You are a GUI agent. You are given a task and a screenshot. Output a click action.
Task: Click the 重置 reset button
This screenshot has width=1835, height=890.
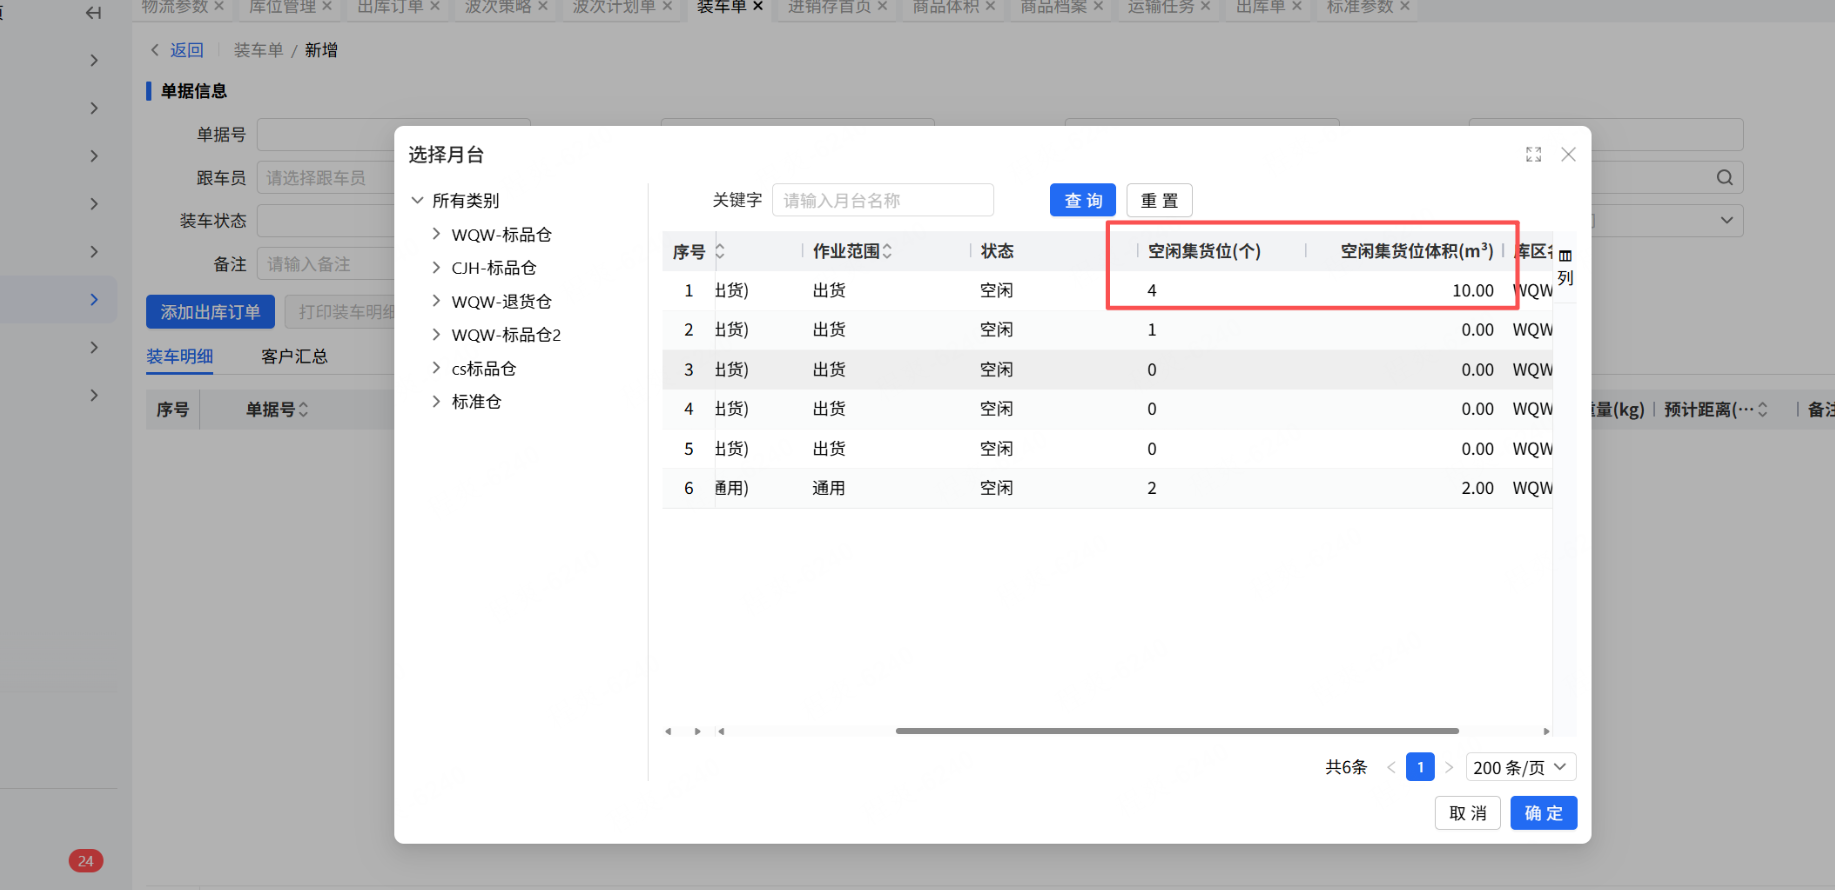click(1160, 200)
